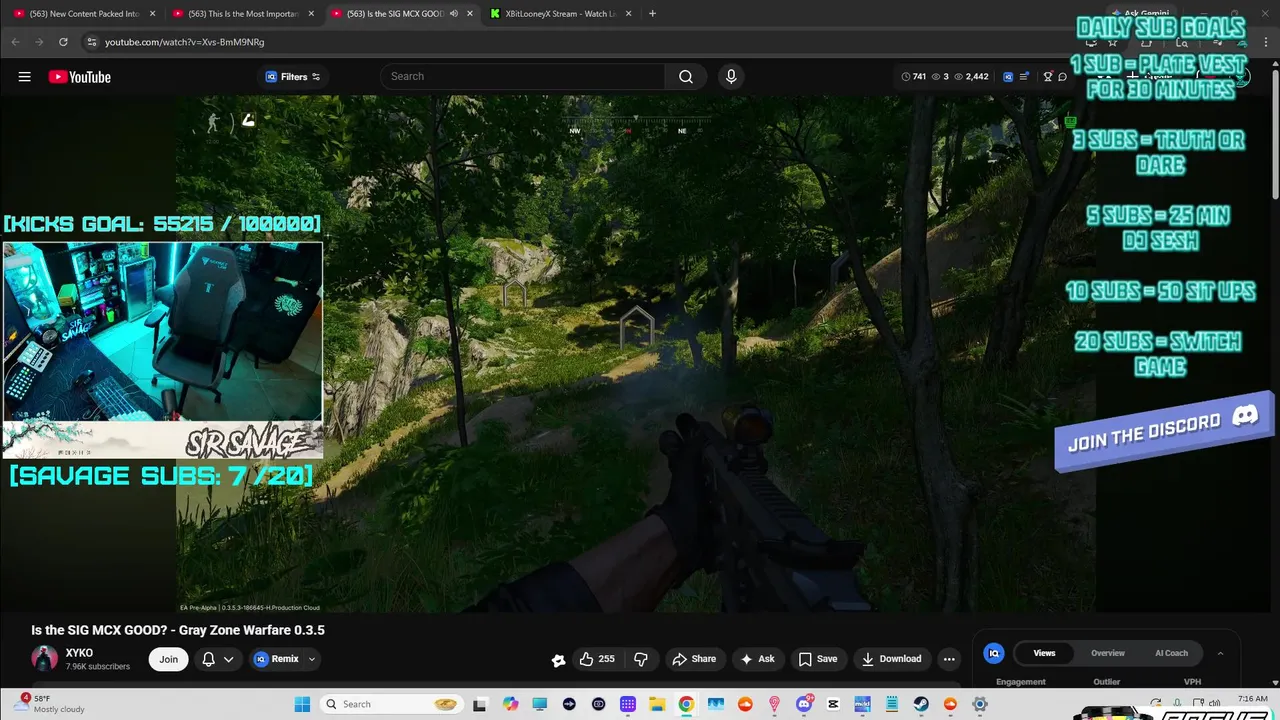Go to the YouTube home logo
The width and height of the screenshot is (1280, 720).
click(x=79, y=77)
